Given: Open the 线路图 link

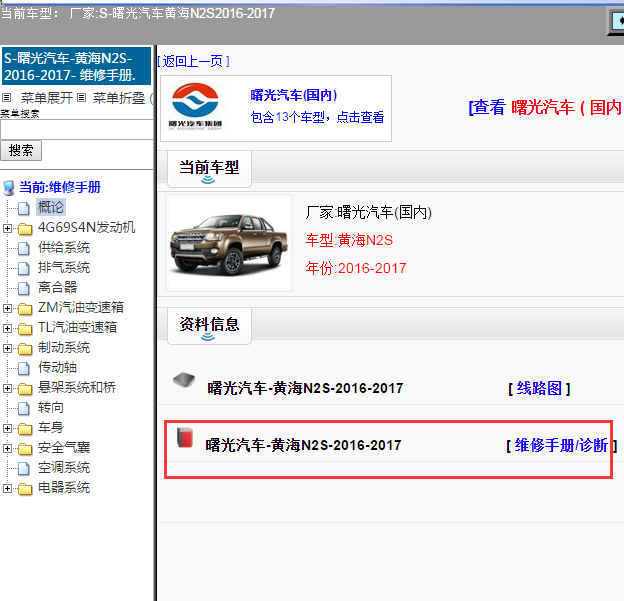Looking at the screenshot, I should (539, 388).
